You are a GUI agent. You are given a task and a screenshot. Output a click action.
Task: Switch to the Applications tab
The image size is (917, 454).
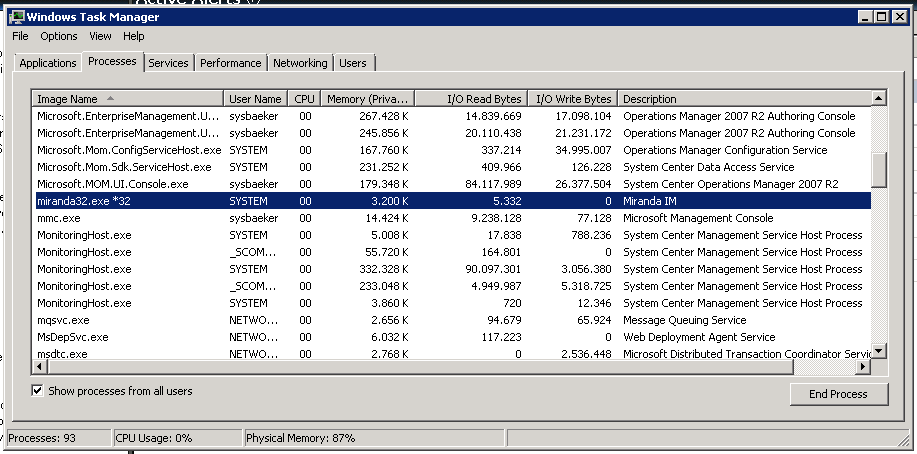(x=48, y=63)
